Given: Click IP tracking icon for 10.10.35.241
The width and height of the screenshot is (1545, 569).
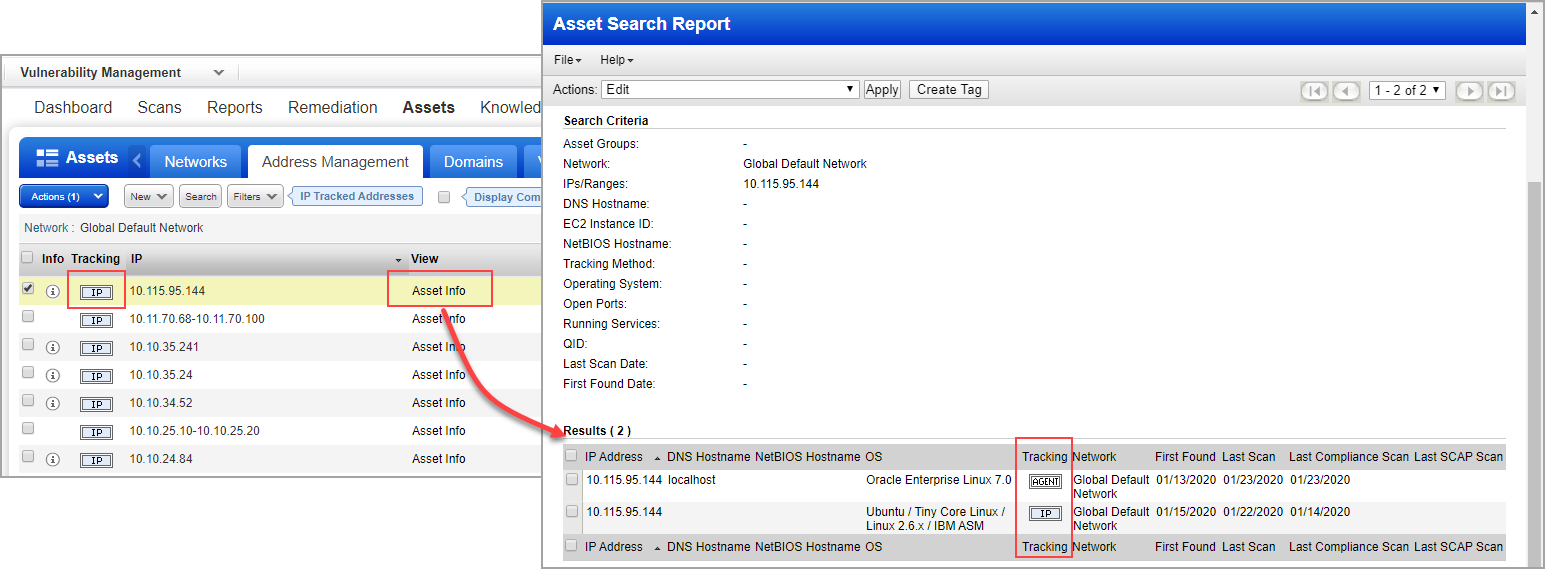Looking at the screenshot, I should pos(96,348).
